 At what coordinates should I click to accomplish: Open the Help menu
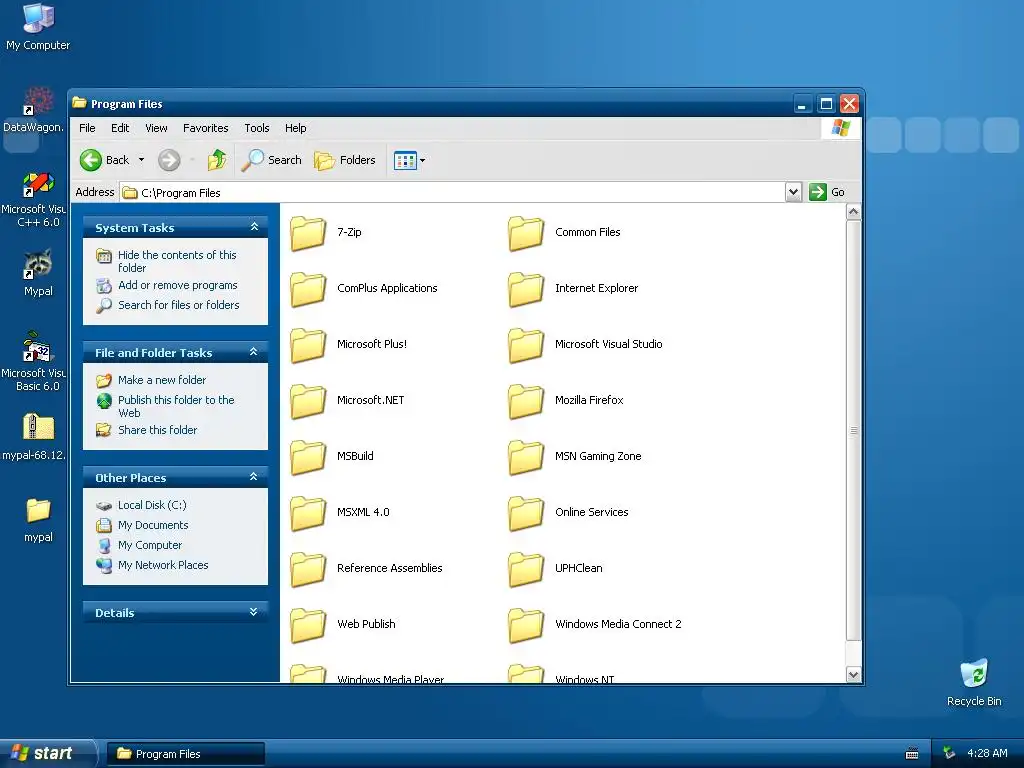(295, 128)
